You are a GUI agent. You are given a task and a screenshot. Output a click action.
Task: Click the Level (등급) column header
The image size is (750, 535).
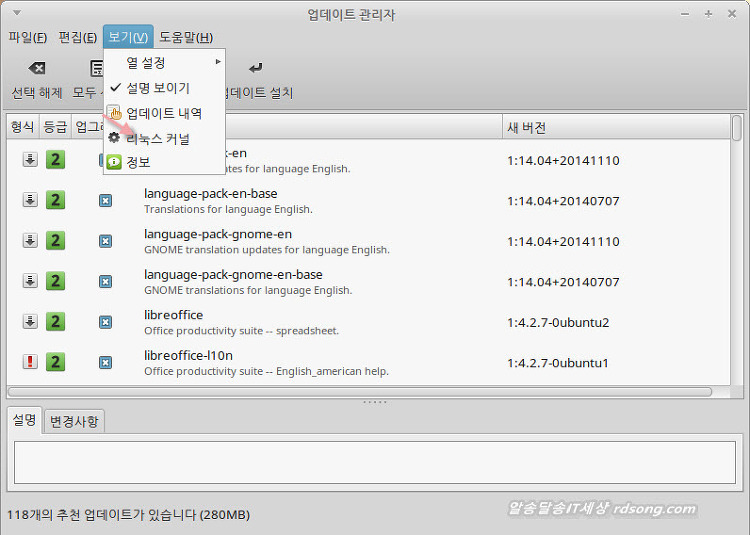[x=54, y=127]
